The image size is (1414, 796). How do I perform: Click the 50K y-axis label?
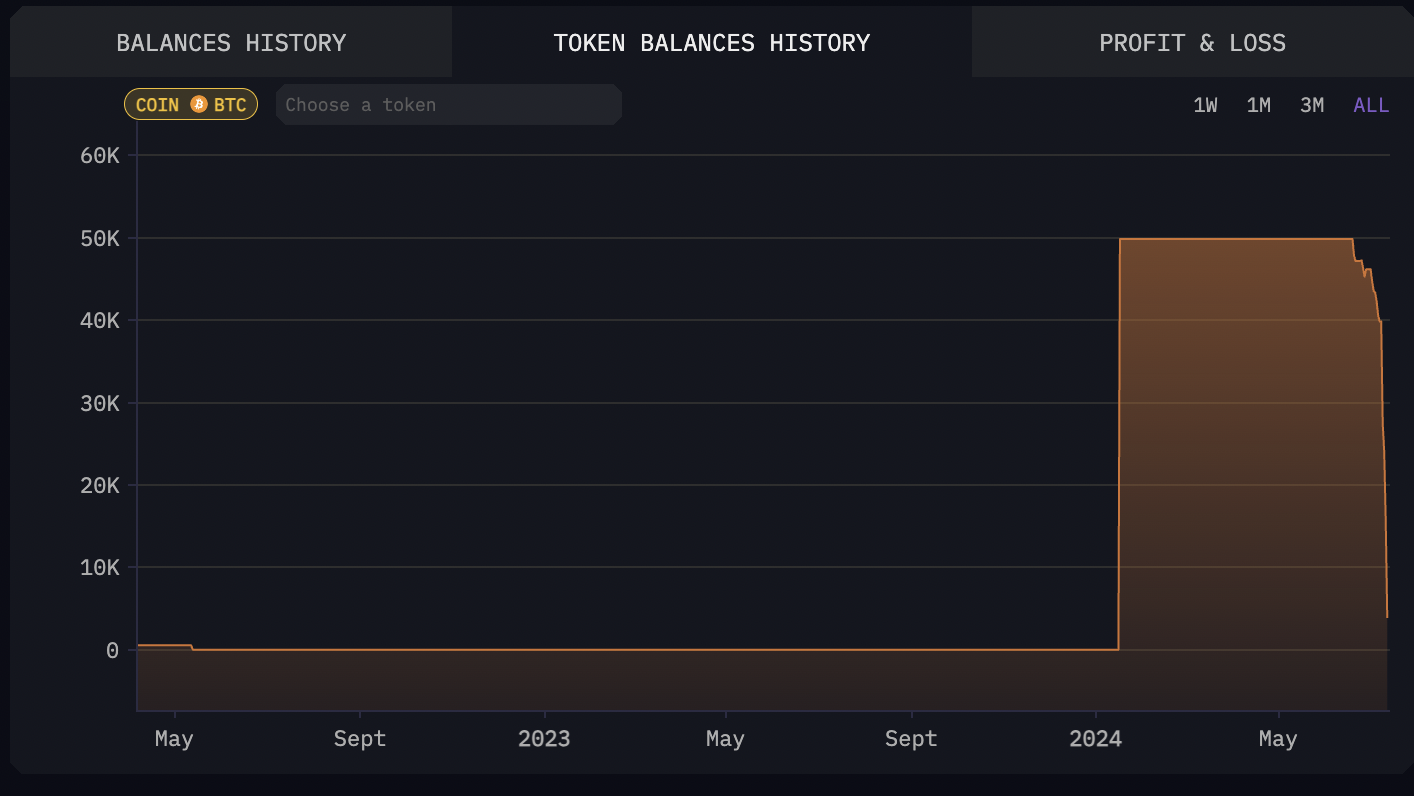click(x=99, y=239)
